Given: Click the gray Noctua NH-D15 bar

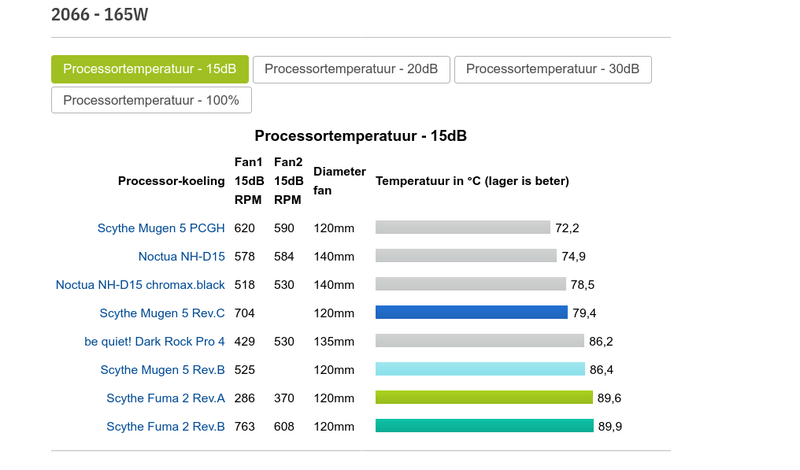Looking at the screenshot, I should pos(466,256).
